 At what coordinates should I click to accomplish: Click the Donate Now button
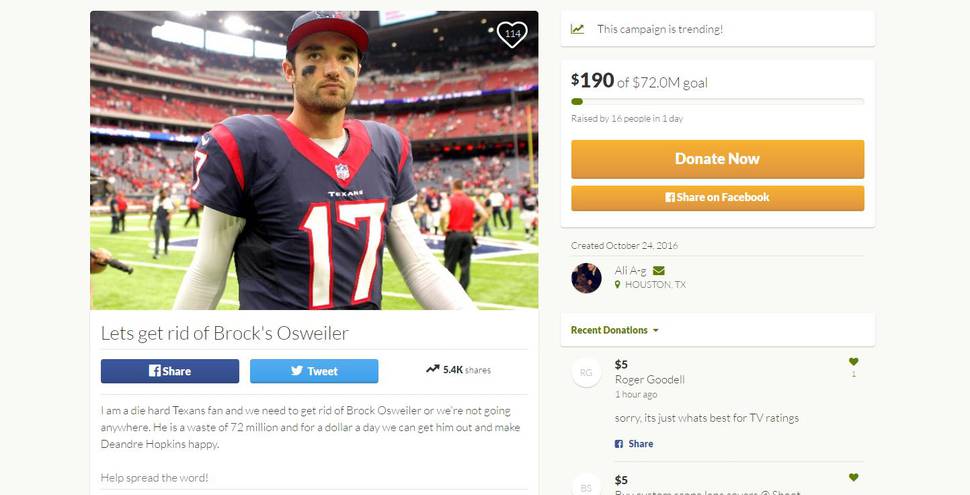pos(718,159)
